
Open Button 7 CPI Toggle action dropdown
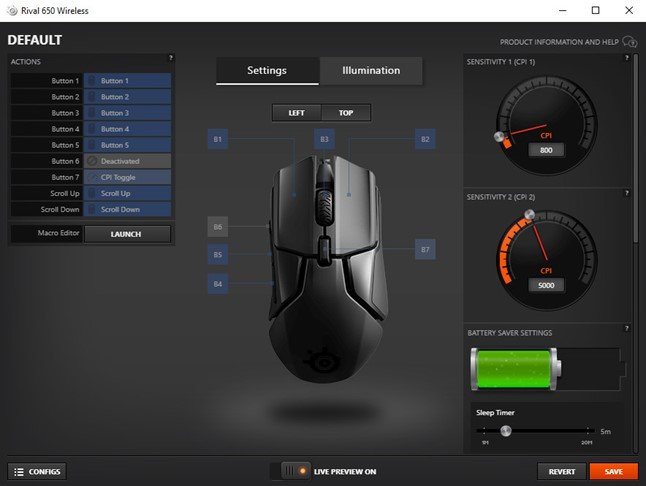[x=127, y=177]
